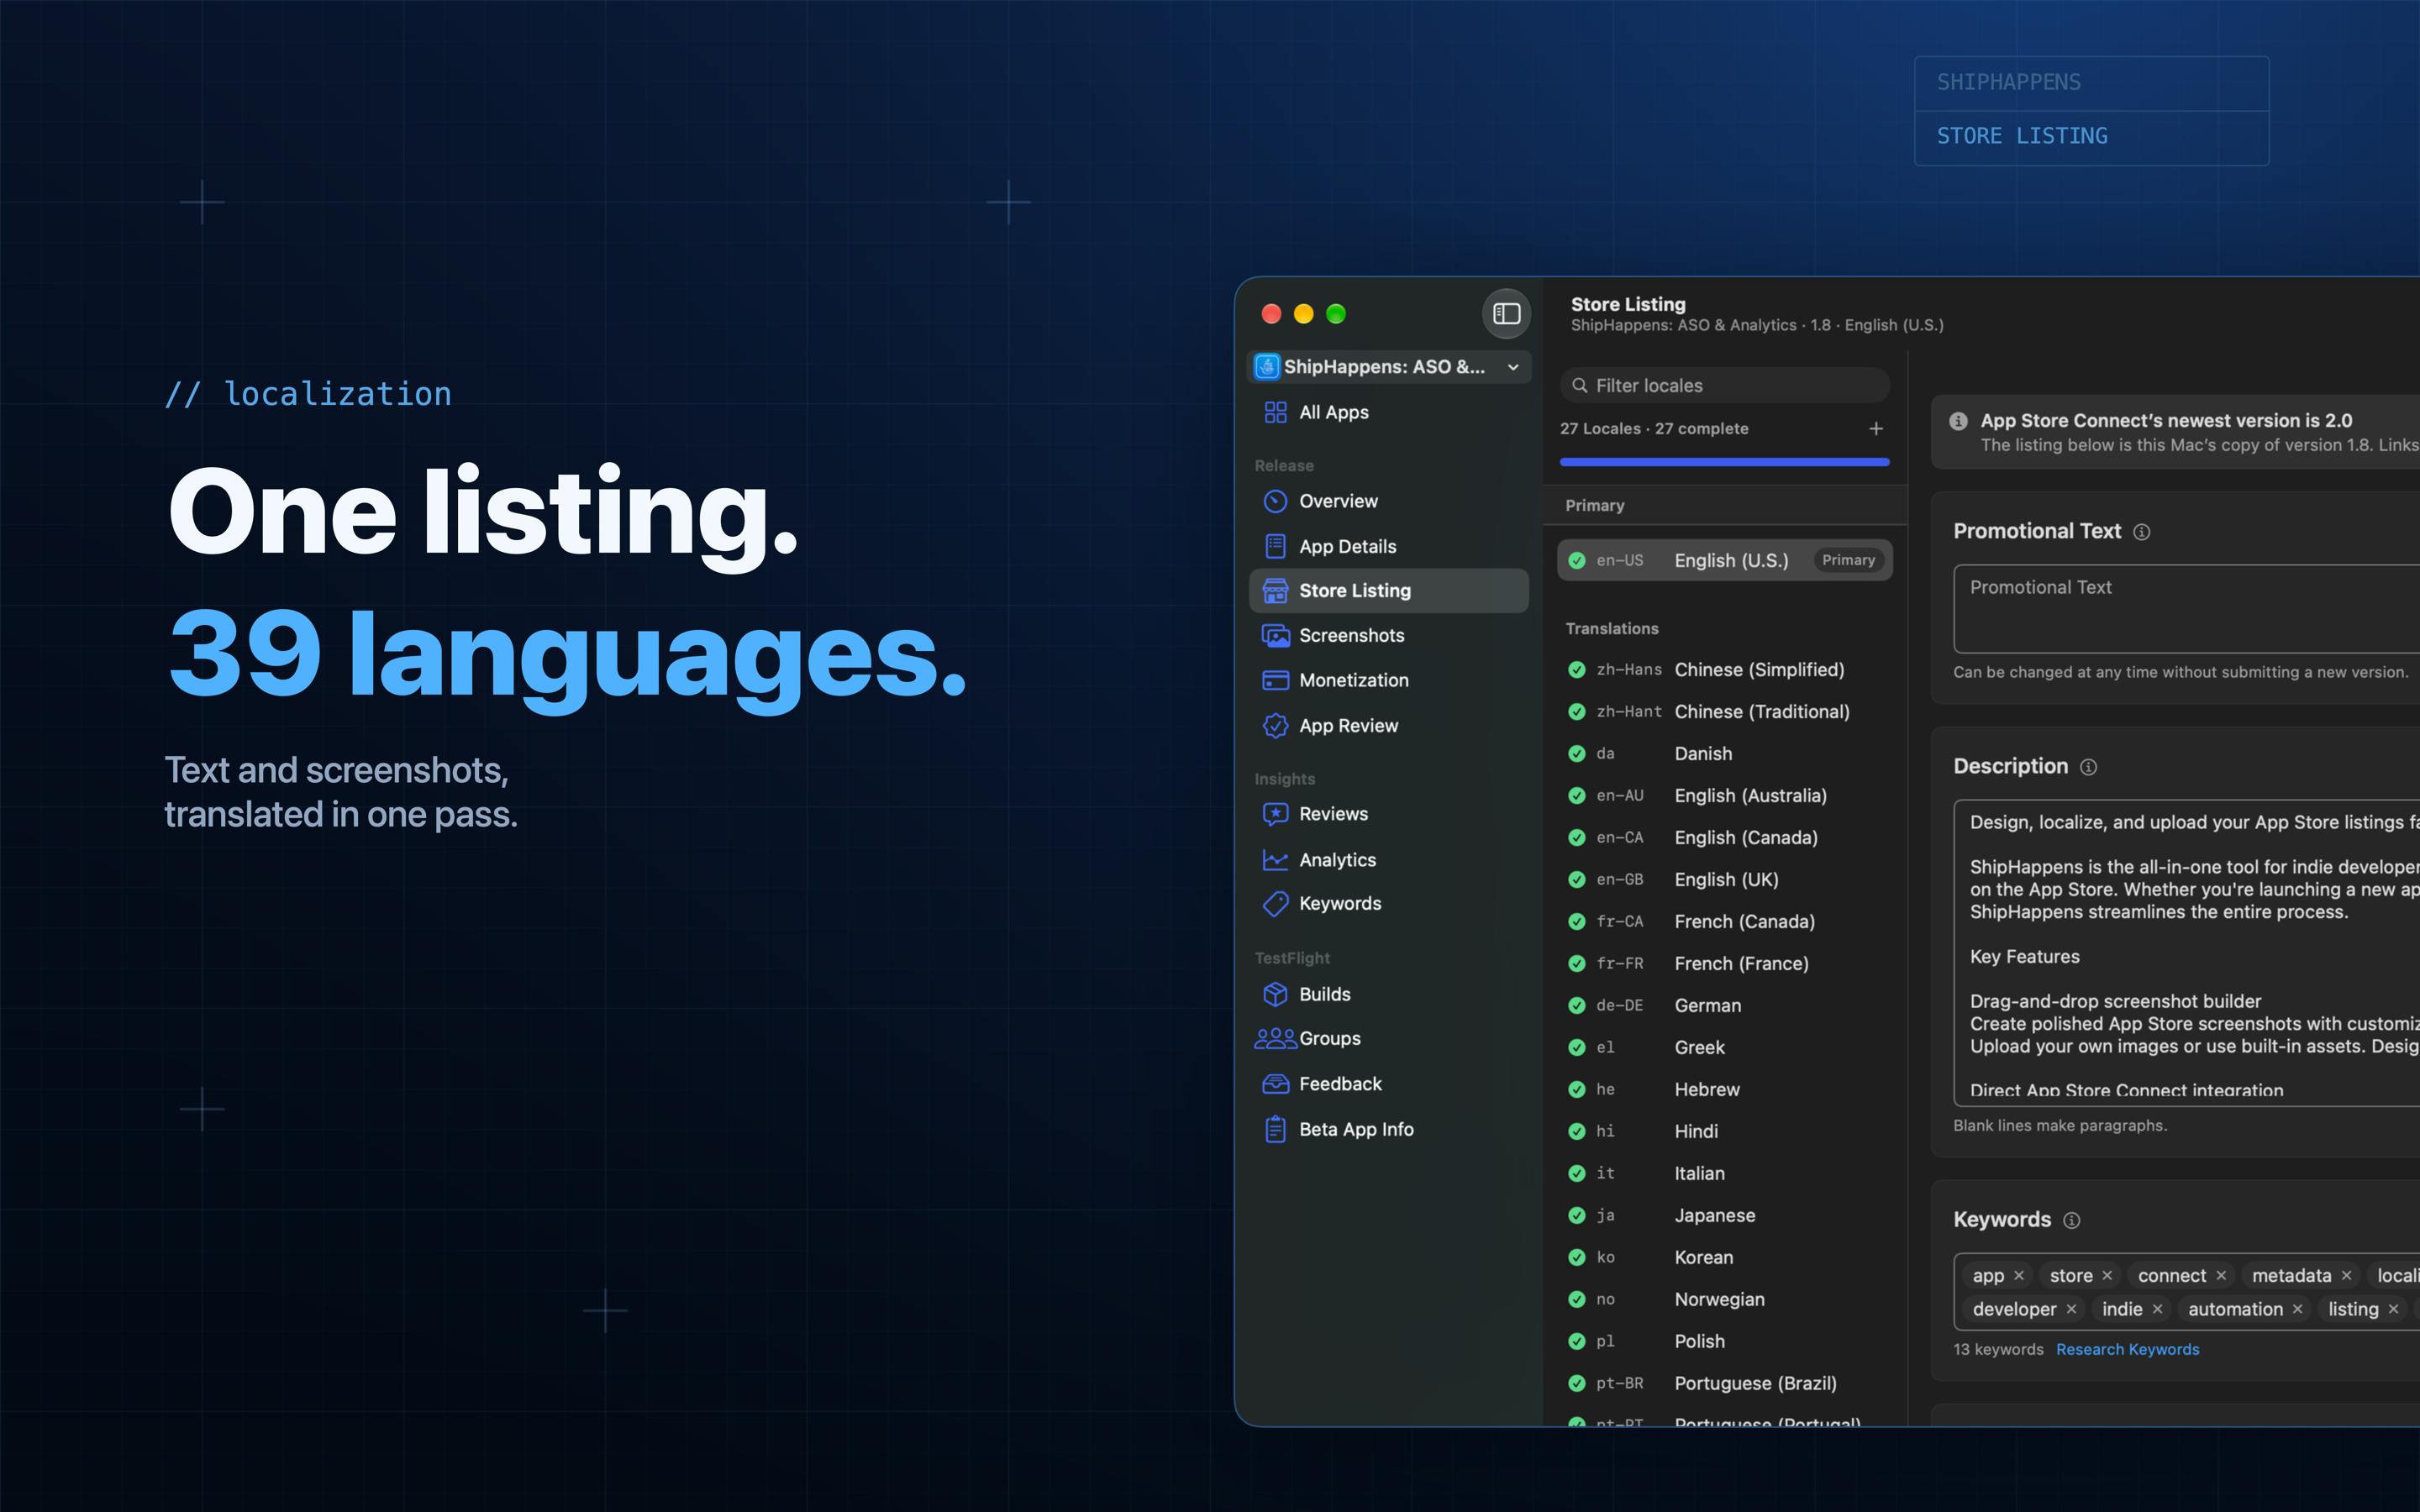Open the Reviews insights icon

tap(1275, 814)
